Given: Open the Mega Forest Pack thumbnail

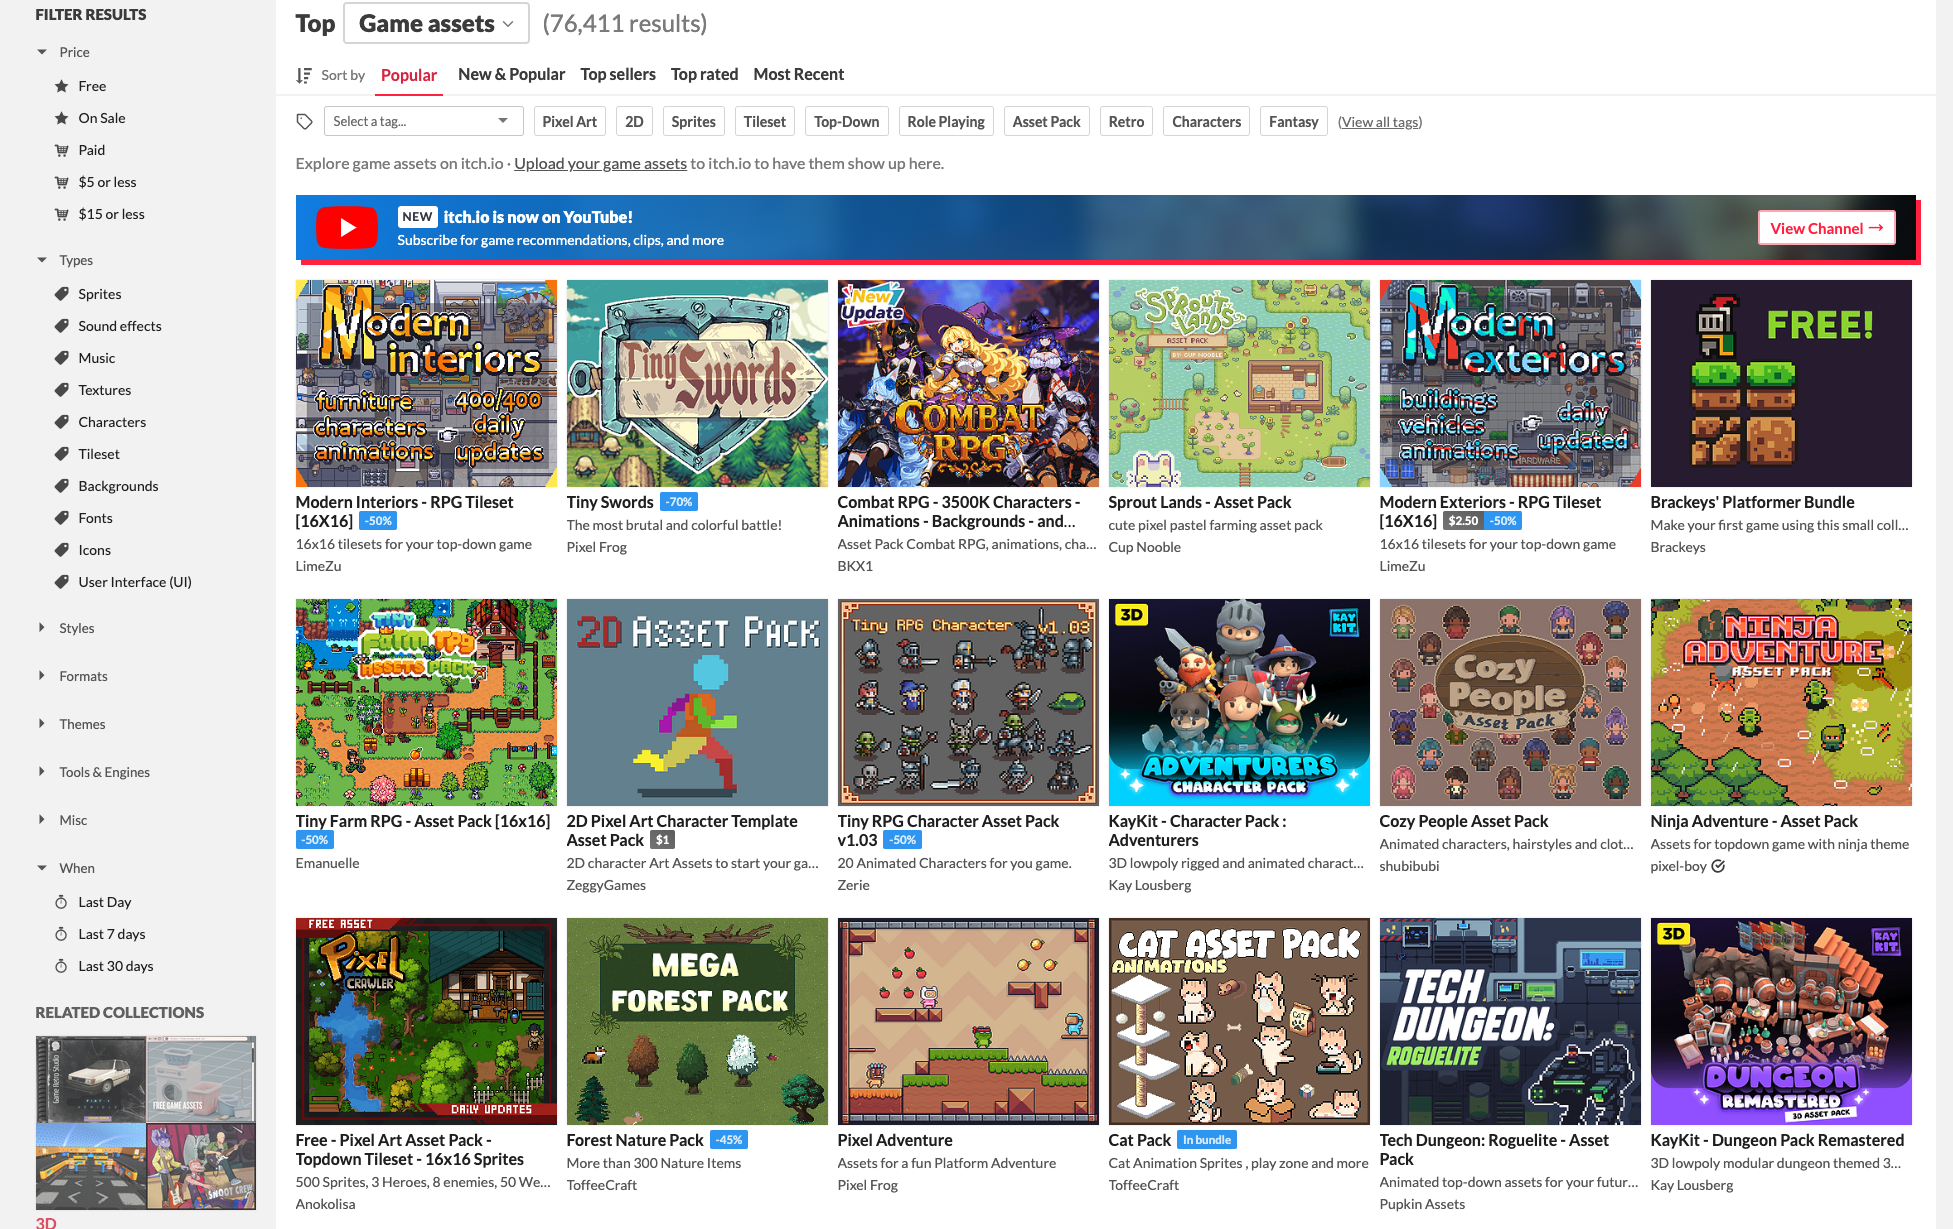Looking at the screenshot, I should pos(697,1021).
